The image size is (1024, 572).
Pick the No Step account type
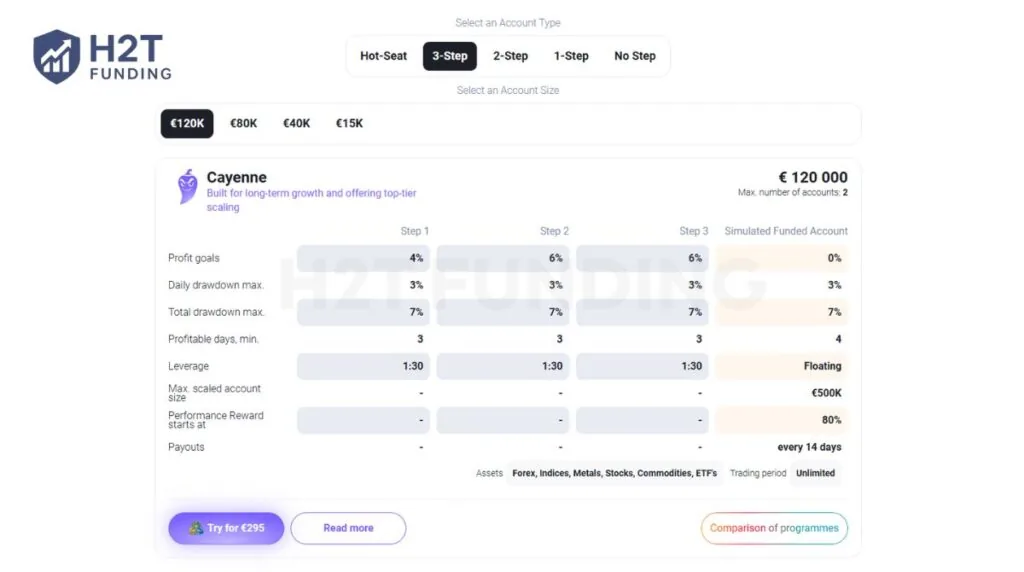(634, 56)
